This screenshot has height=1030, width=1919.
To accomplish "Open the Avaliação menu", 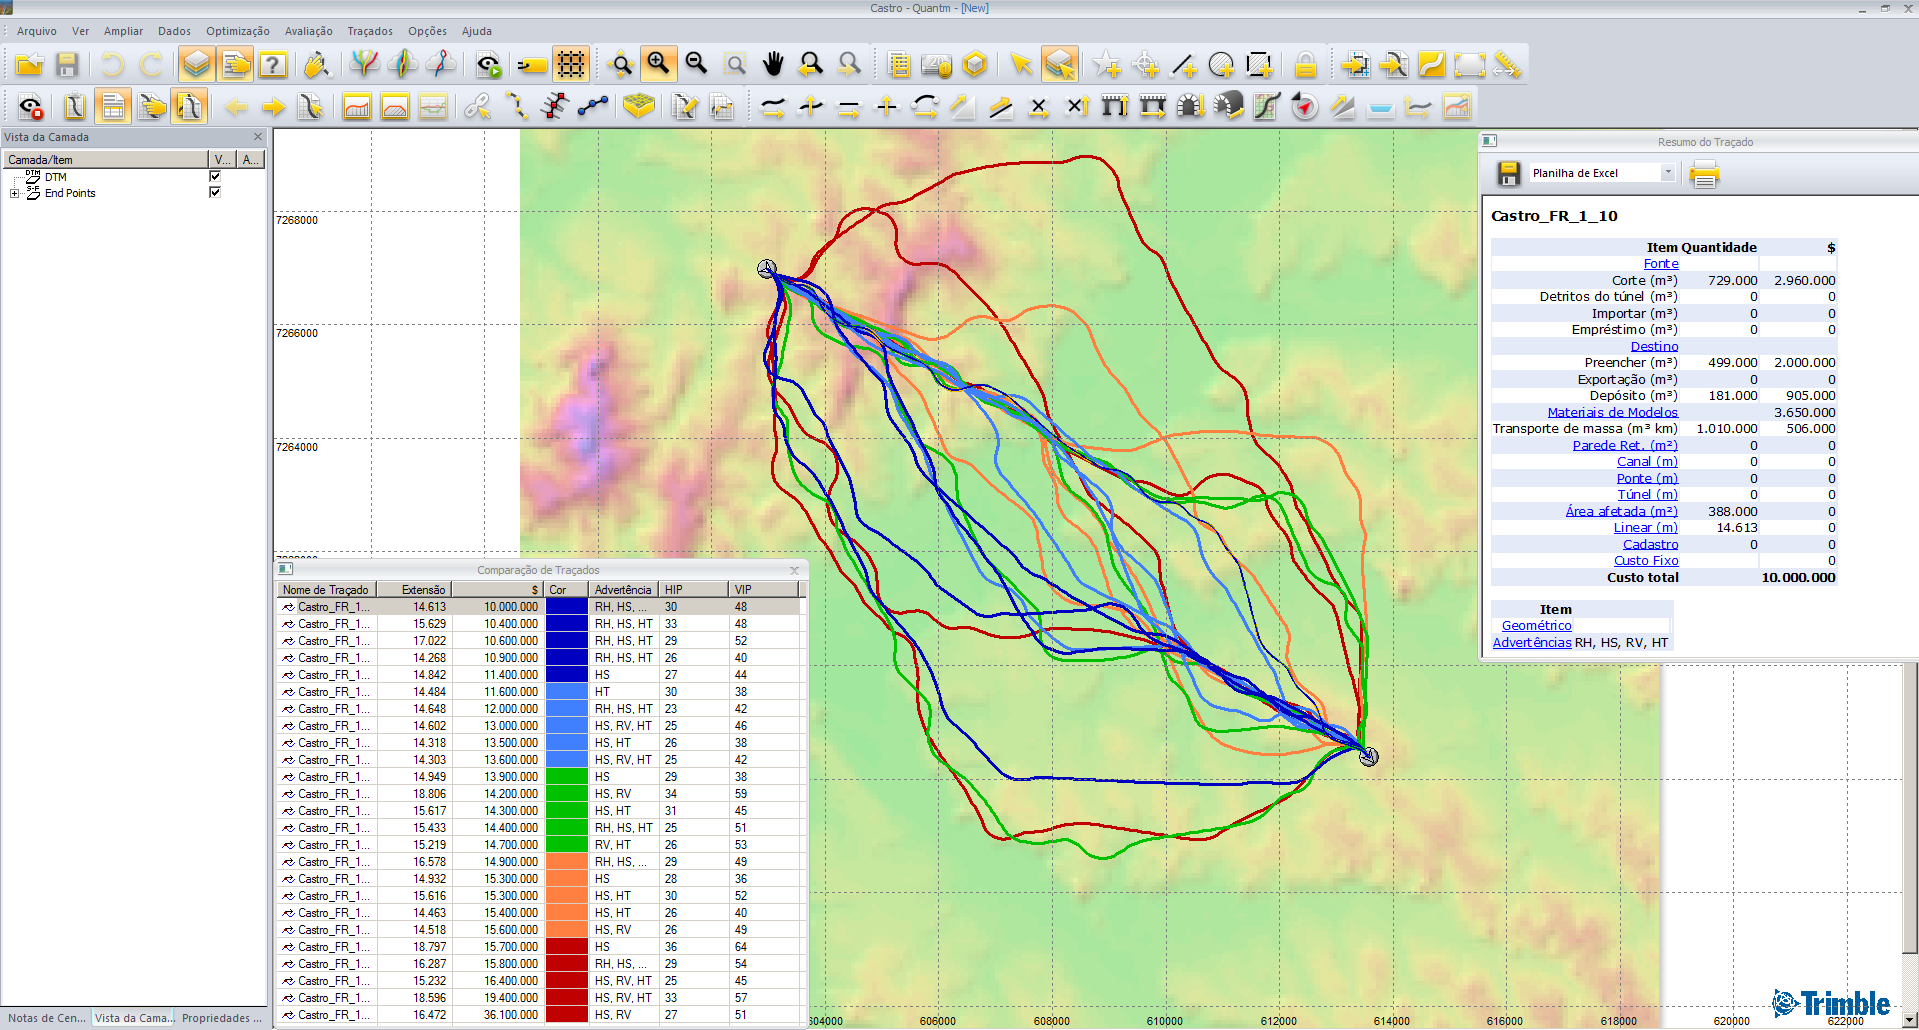I will [309, 31].
